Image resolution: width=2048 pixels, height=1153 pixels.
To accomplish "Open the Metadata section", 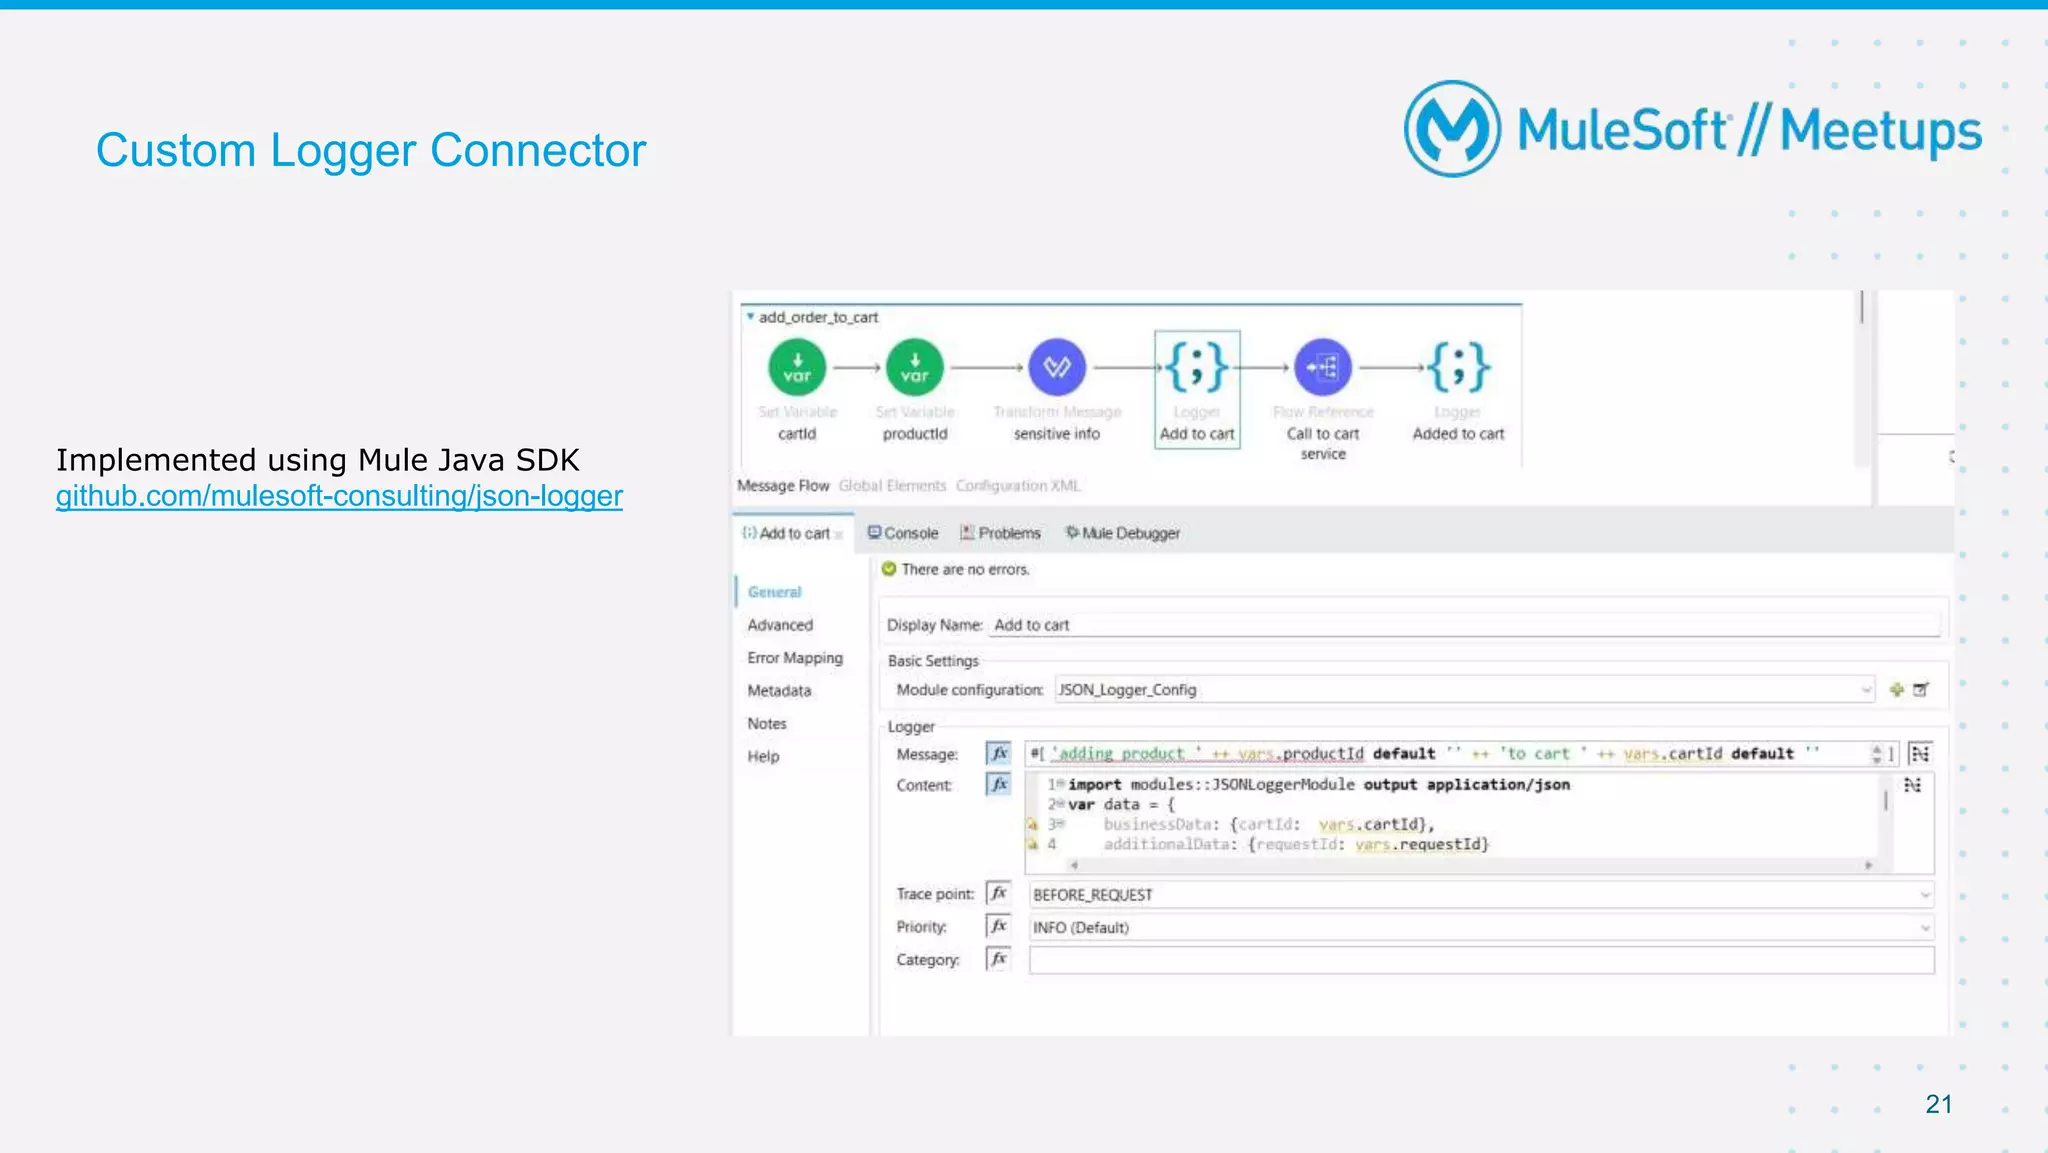I will 779,691.
